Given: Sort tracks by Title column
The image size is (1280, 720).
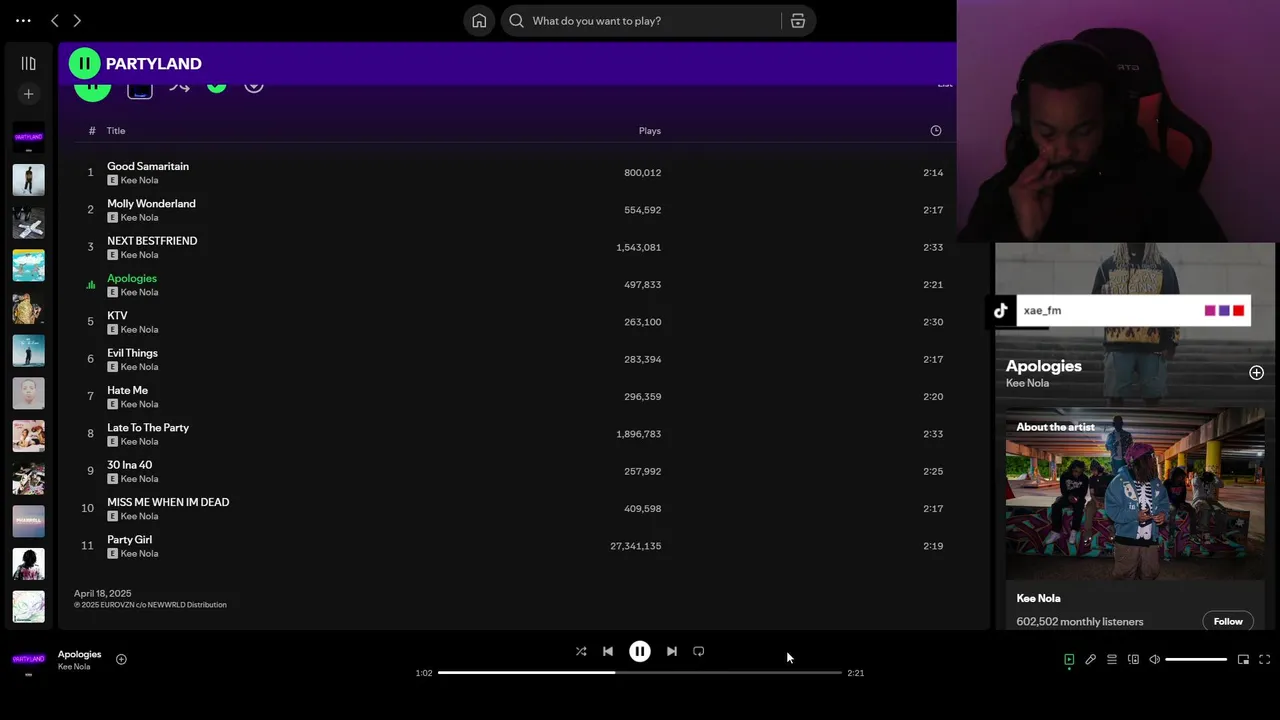Looking at the screenshot, I should tap(116, 131).
